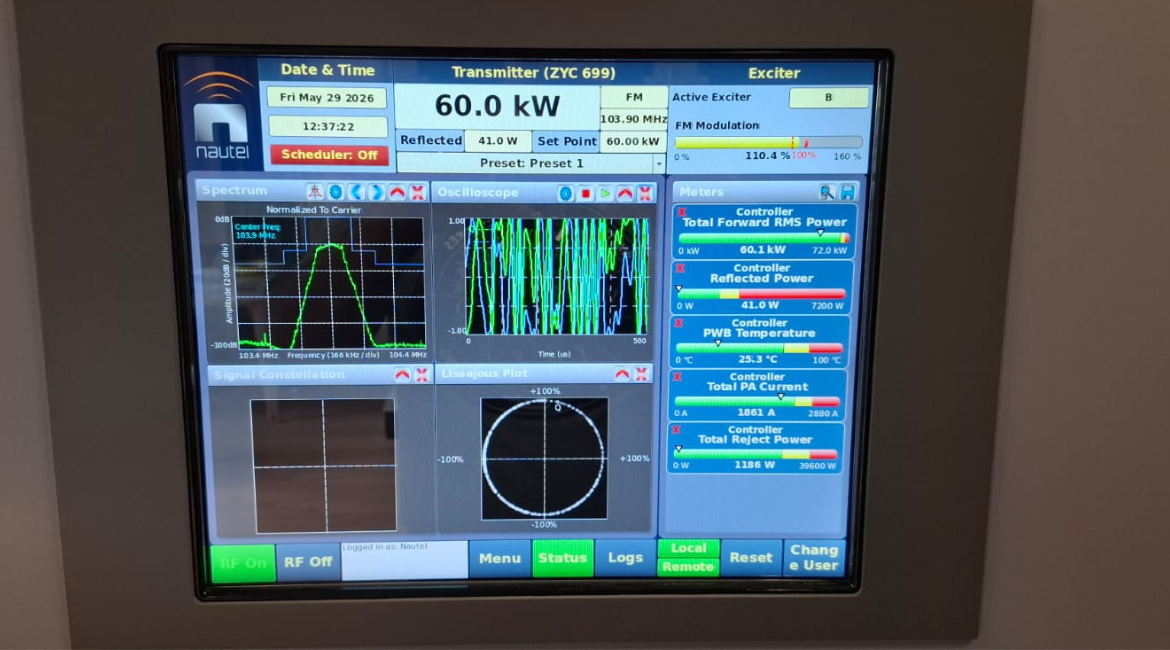Turn RF On
1170x650 pixels.
coord(243,563)
